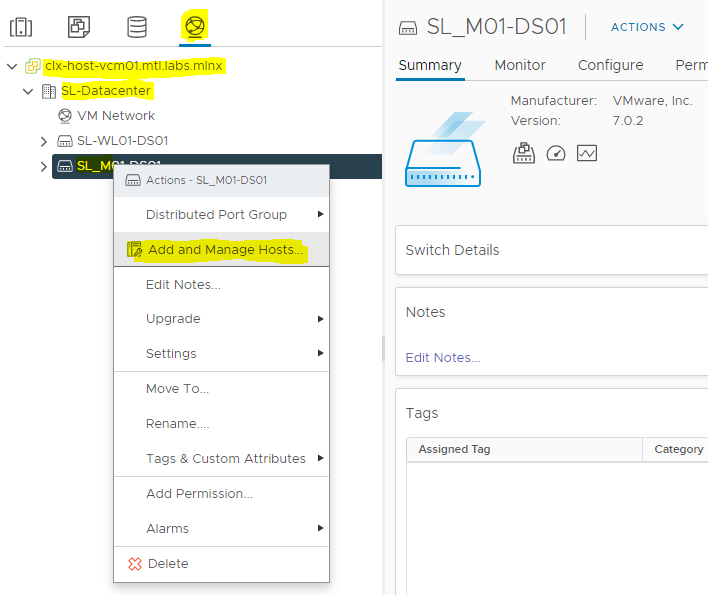The width and height of the screenshot is (708, 595).
Task: Click the port groups icon under Version
Action: [x=524, y=153]
